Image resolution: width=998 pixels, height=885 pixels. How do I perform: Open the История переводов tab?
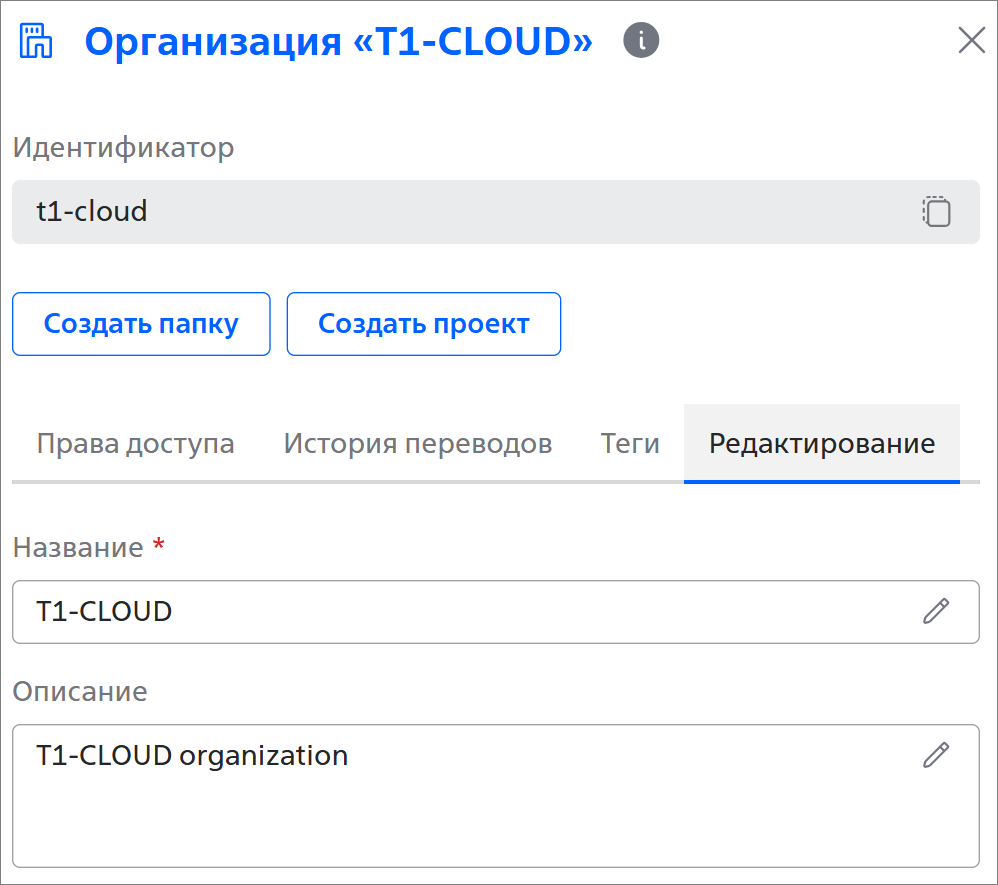tap(418, 443)
